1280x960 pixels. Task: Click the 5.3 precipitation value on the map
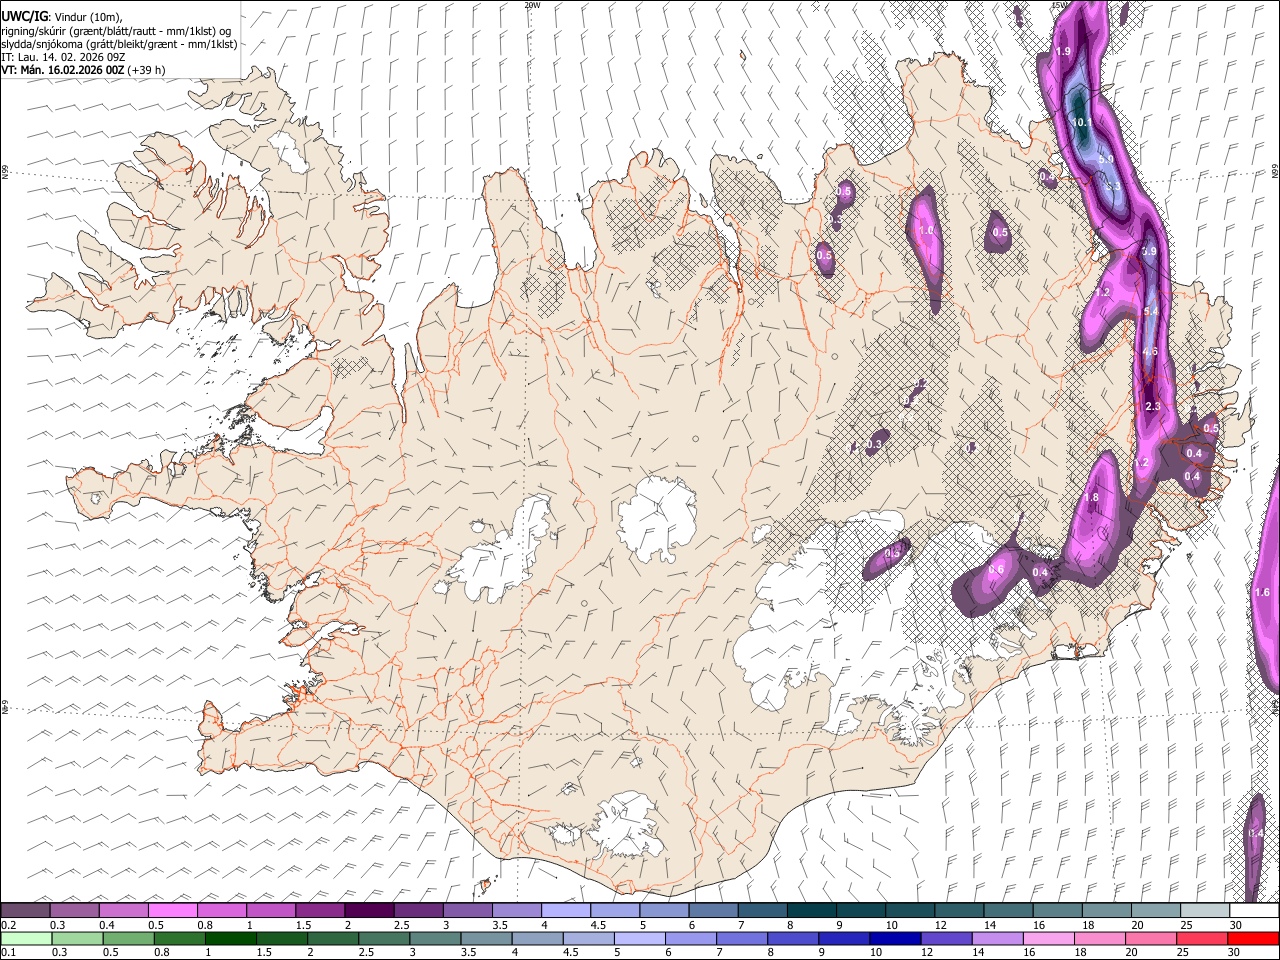tap(1113, 186)
